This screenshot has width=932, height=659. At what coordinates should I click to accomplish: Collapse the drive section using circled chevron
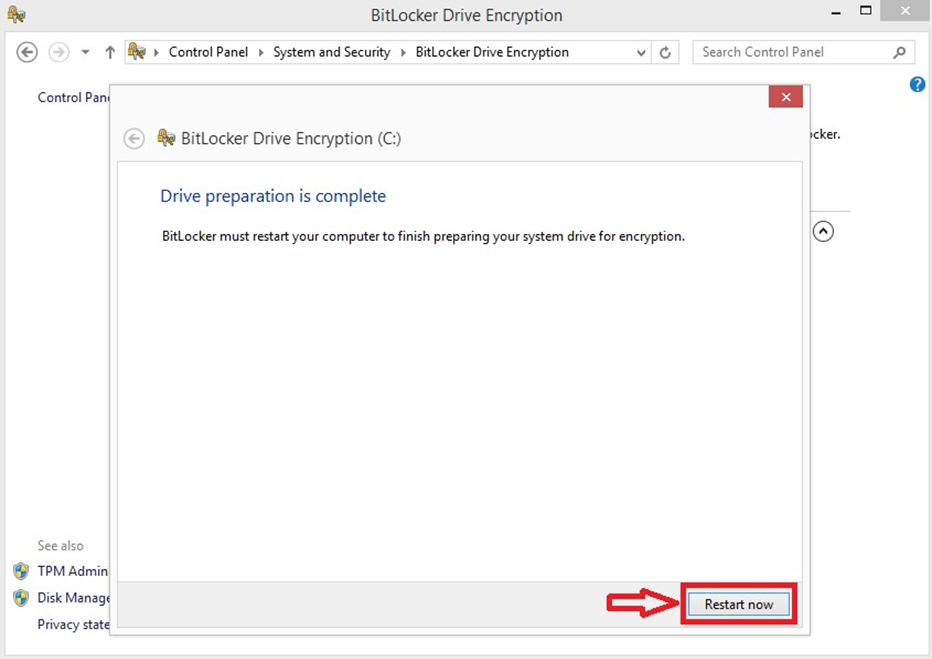(x=822, y=231)
